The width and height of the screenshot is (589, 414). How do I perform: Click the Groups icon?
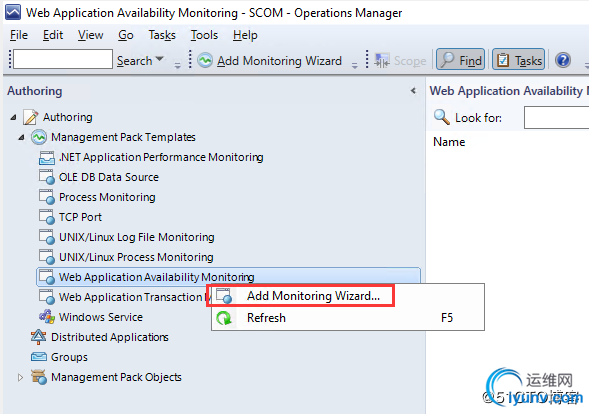click(39, 357)
